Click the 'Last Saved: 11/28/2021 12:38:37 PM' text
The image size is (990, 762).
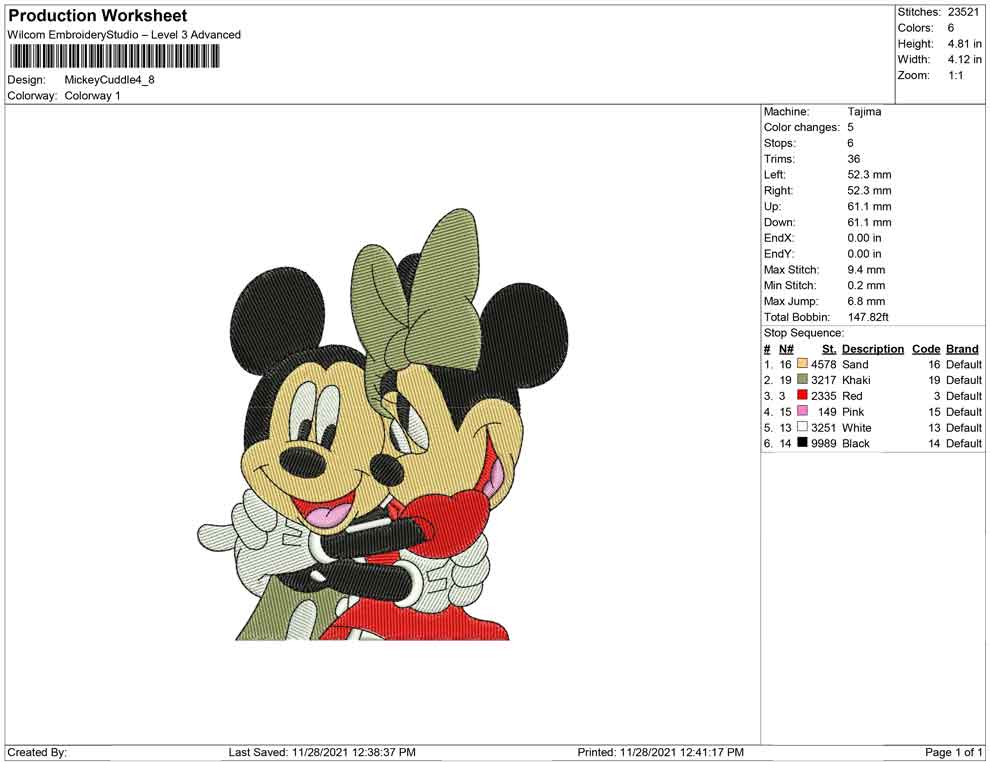click(322, 752)
